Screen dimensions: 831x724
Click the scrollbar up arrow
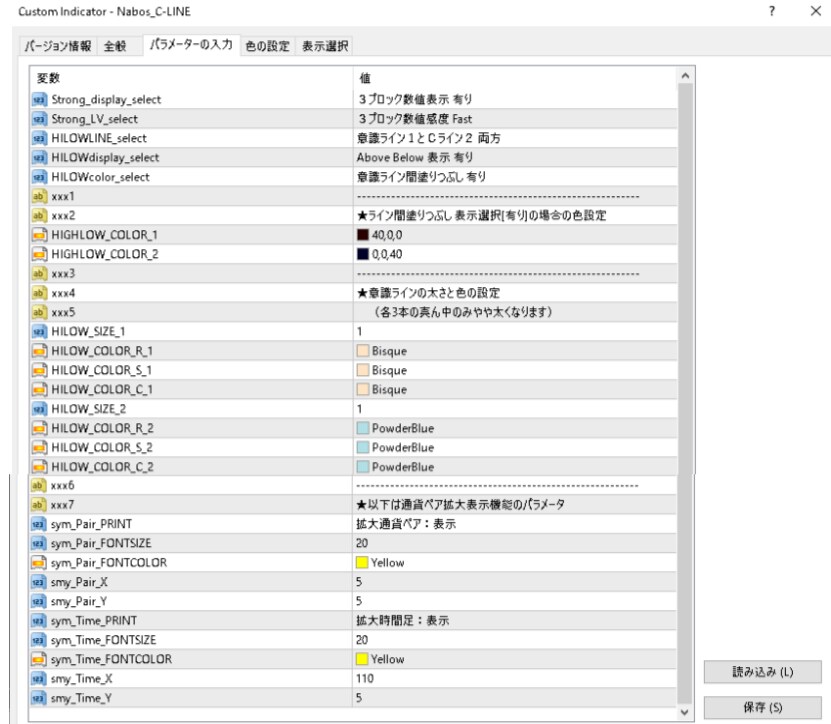(685, 76)
